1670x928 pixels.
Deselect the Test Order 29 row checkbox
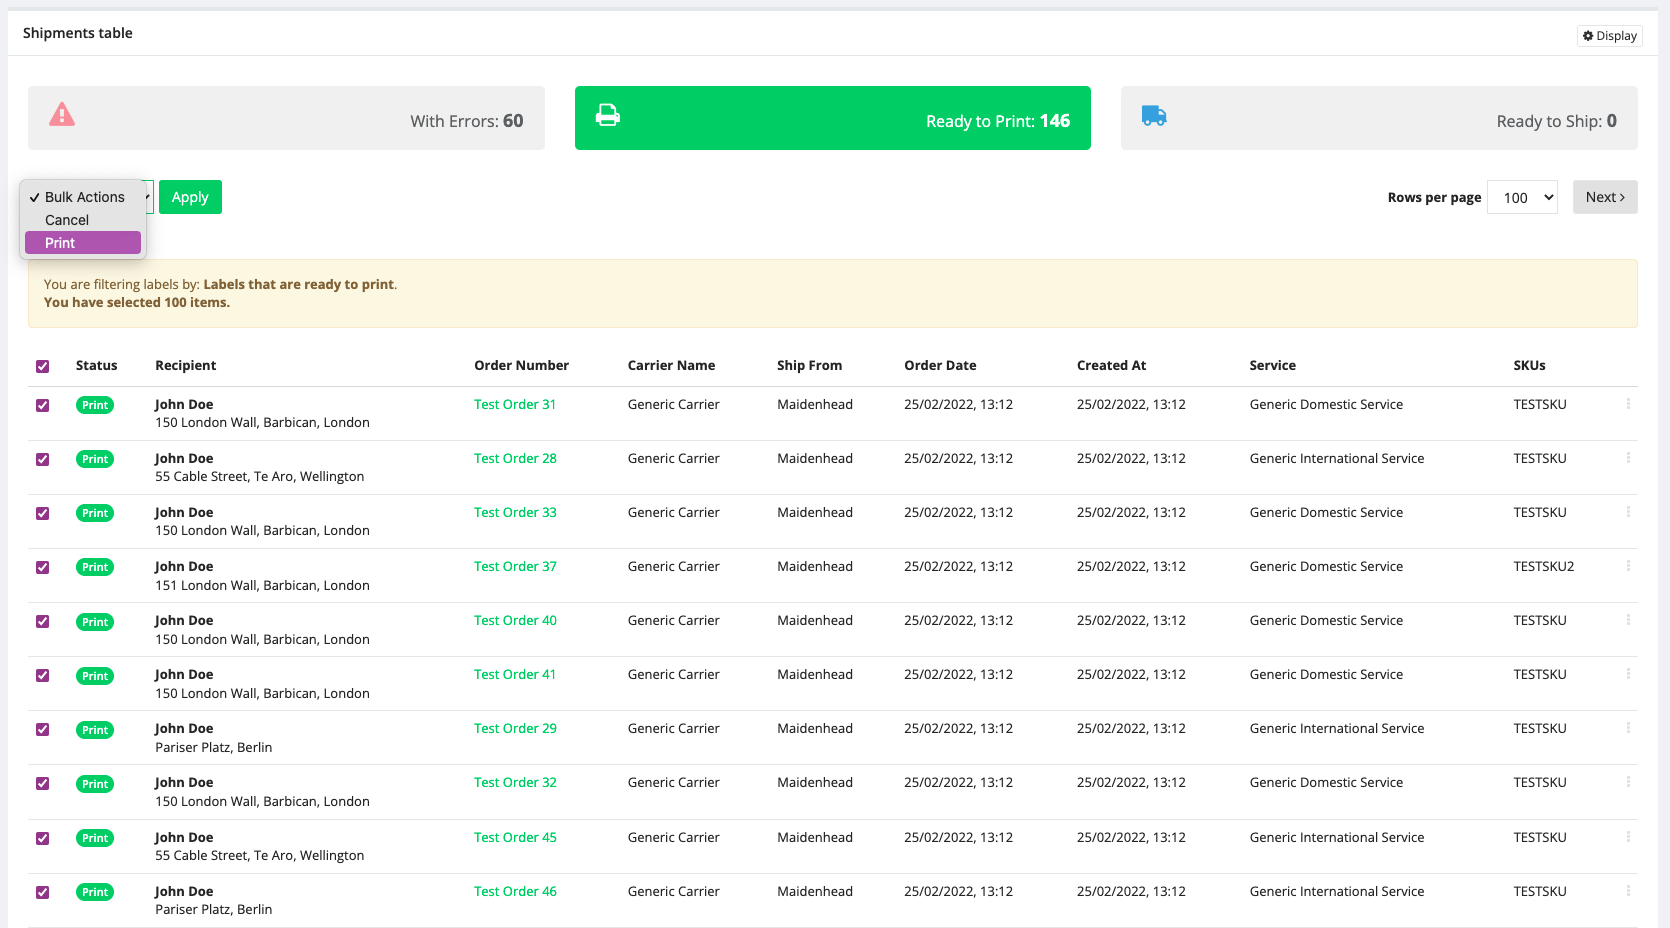(x=42, y=729)
